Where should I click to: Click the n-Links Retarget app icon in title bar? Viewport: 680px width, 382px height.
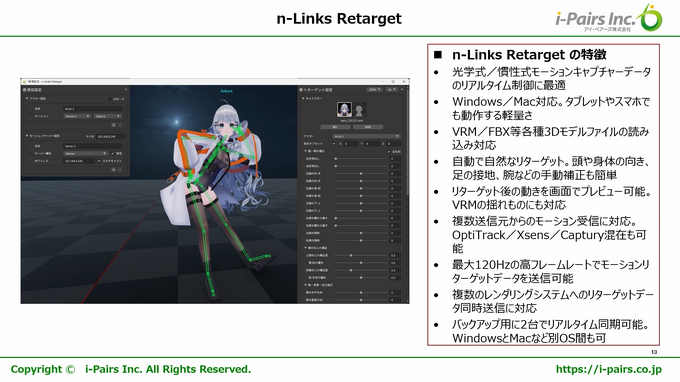pos(24,82)
